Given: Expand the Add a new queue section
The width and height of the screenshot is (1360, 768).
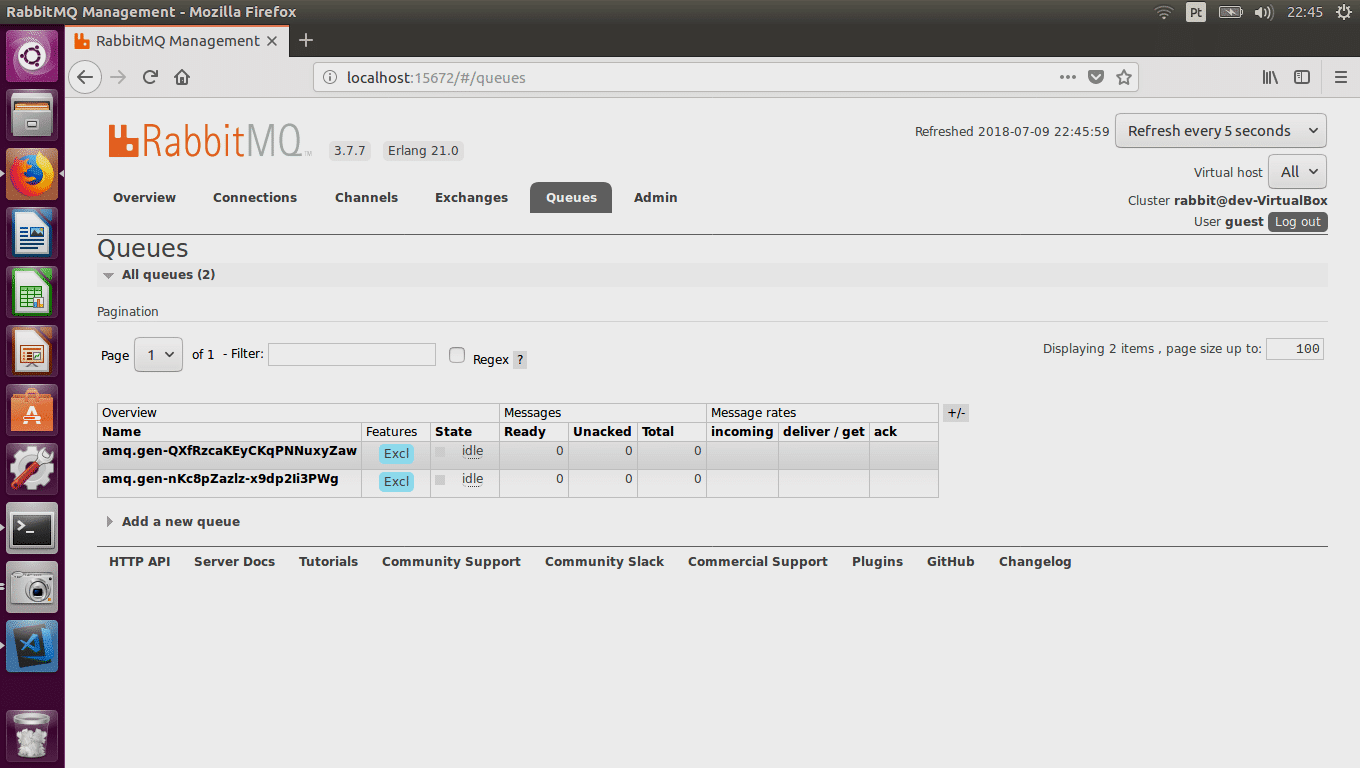Looking at the screenshot, I should pyautogui.click(x=180, y=522).
